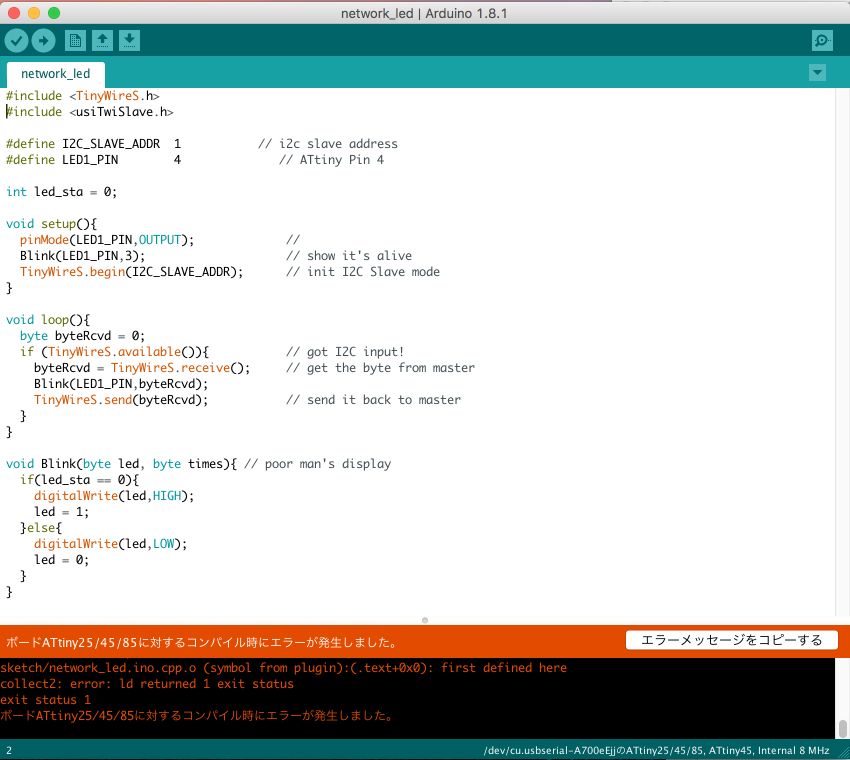Click console line 'exit status 1'
This screenshot has height=760, width=850.
click(46, 700)
